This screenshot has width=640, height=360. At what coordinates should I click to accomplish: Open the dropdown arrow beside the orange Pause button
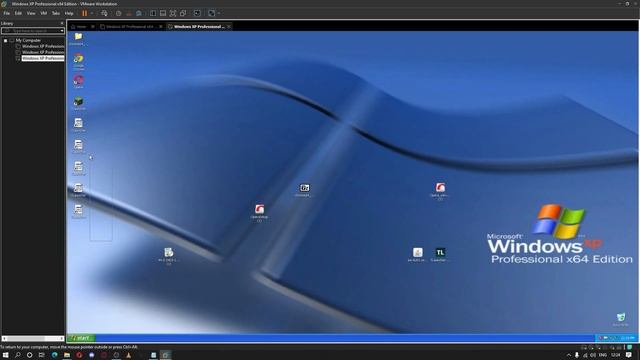point(92,13)
